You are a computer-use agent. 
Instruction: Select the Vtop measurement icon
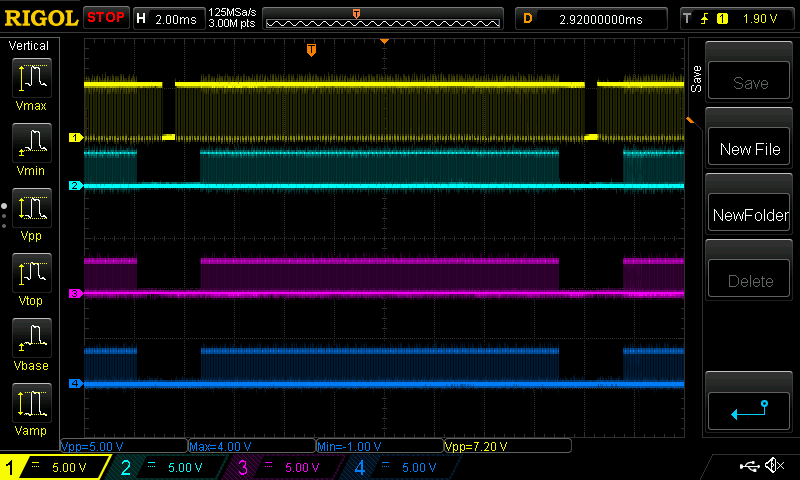point(32,272)
